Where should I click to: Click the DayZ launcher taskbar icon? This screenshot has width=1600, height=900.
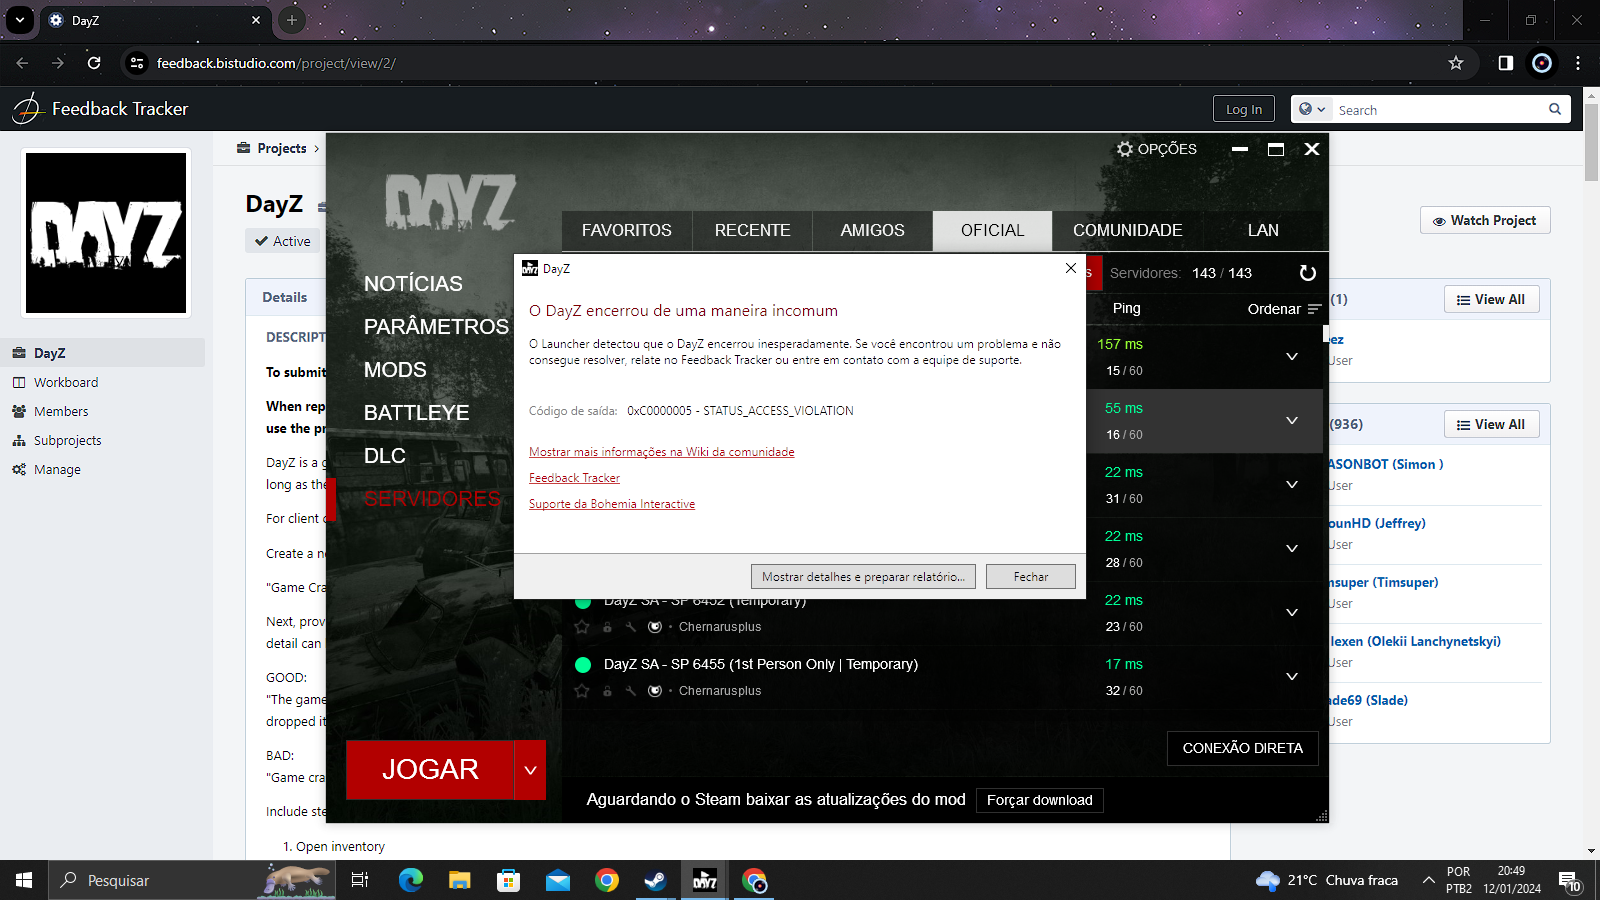coord(705,881)
